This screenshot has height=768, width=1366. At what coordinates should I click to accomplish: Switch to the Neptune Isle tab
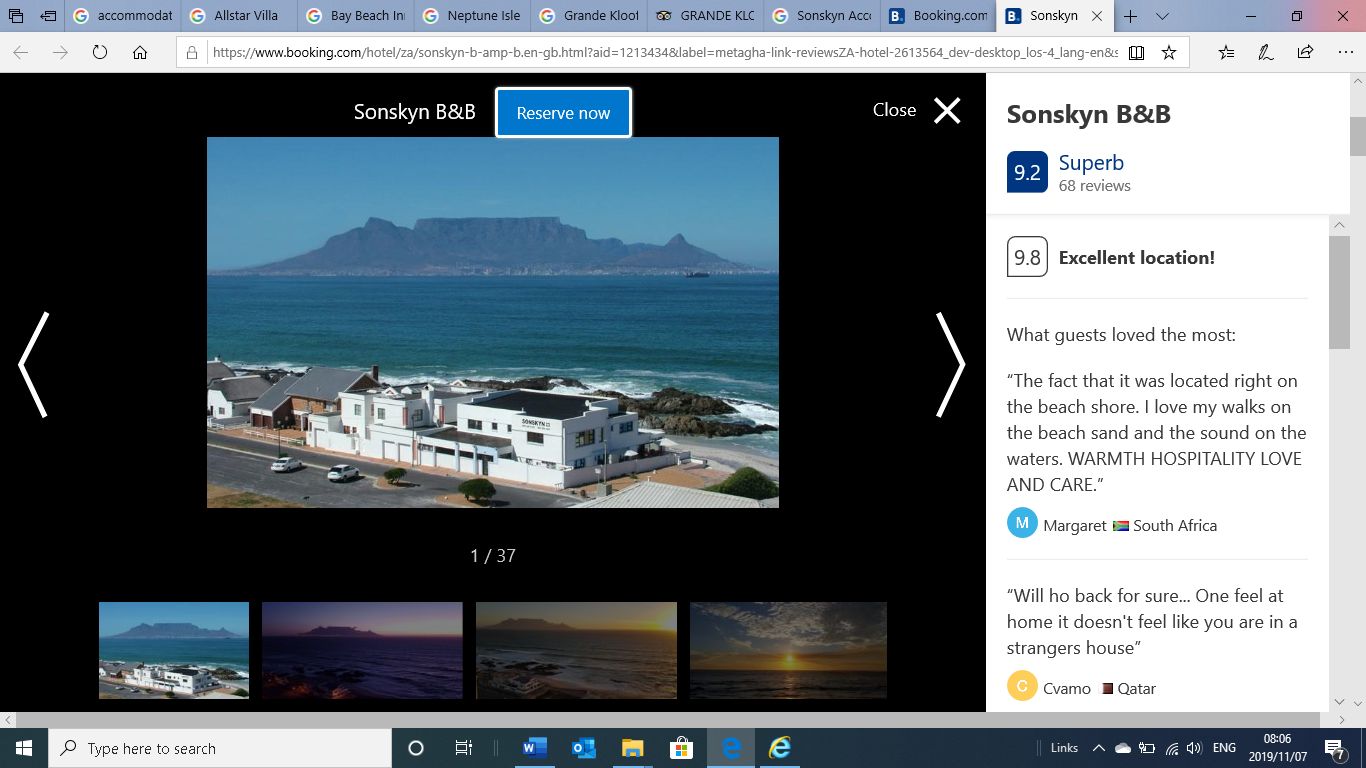[x=471, y=16]
